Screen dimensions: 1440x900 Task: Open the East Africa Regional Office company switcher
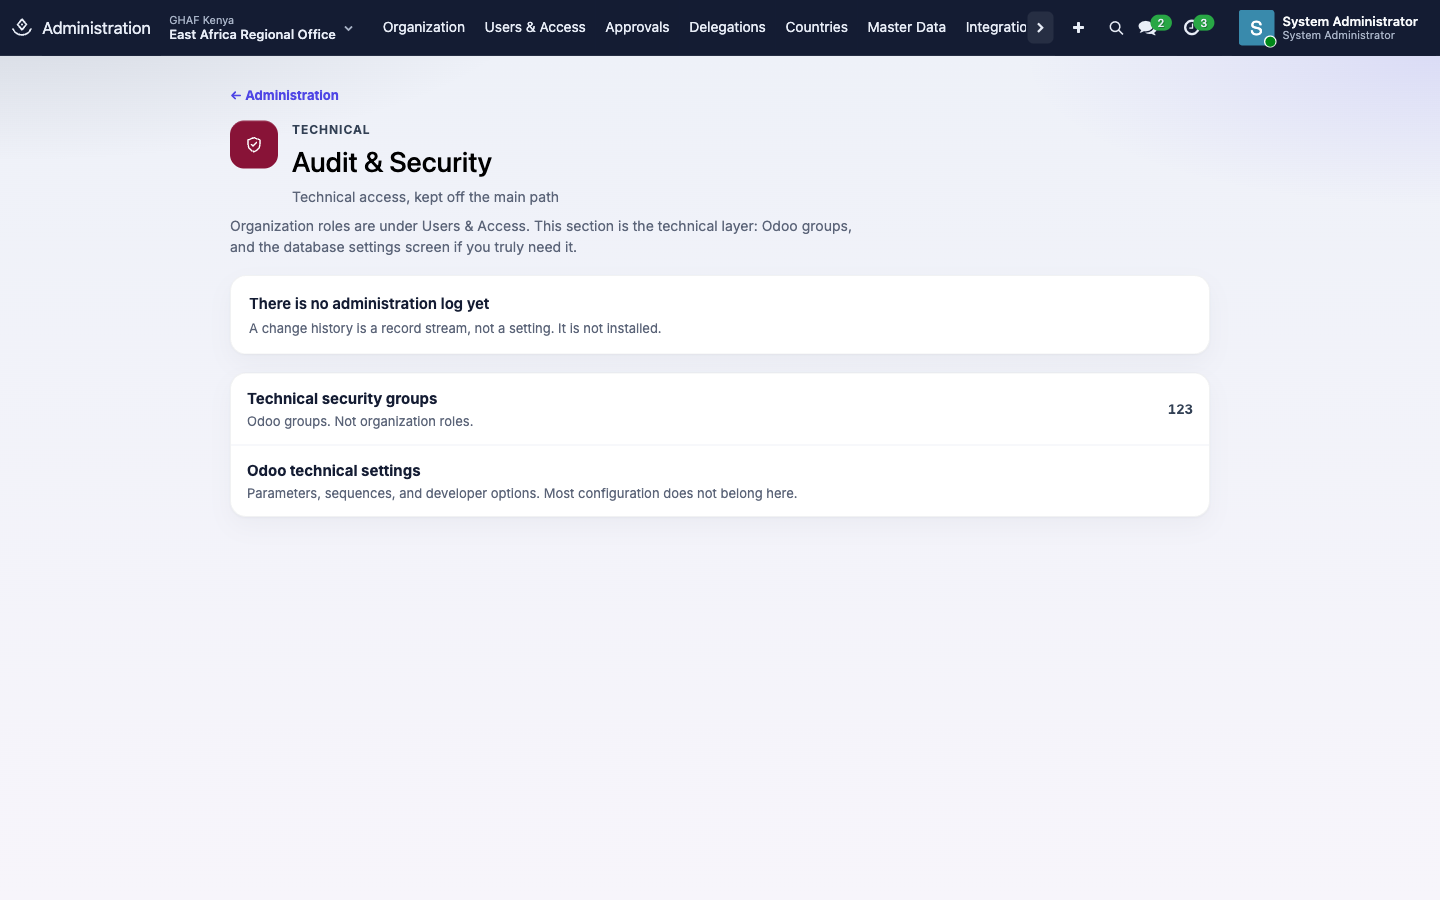point(261,27)
